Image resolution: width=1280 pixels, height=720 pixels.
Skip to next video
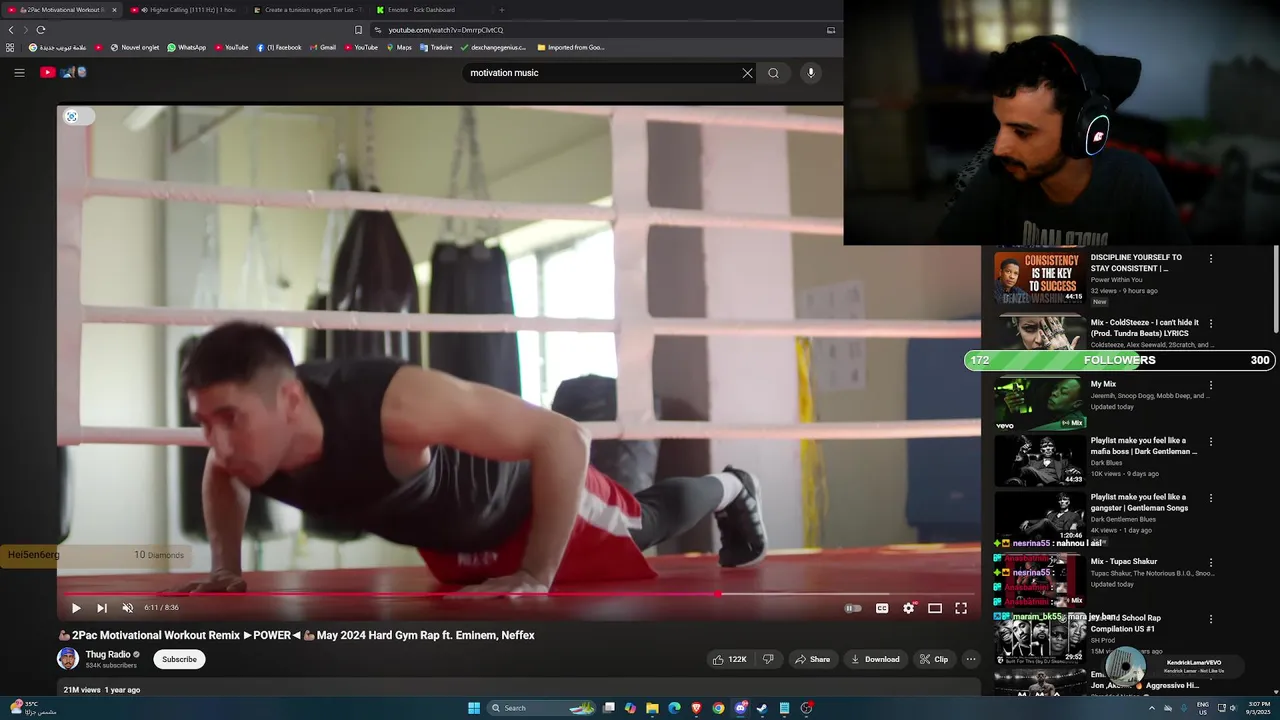(102, 608)
